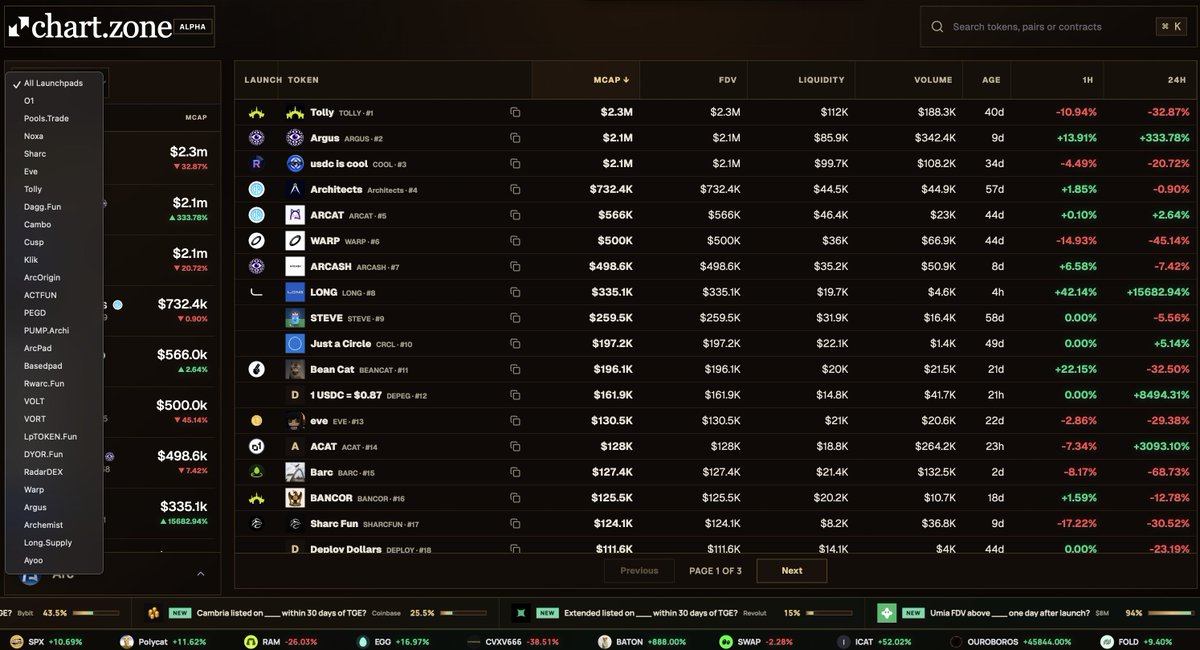Click the launchpad icon in Tolly row

(x=256, y=113)
